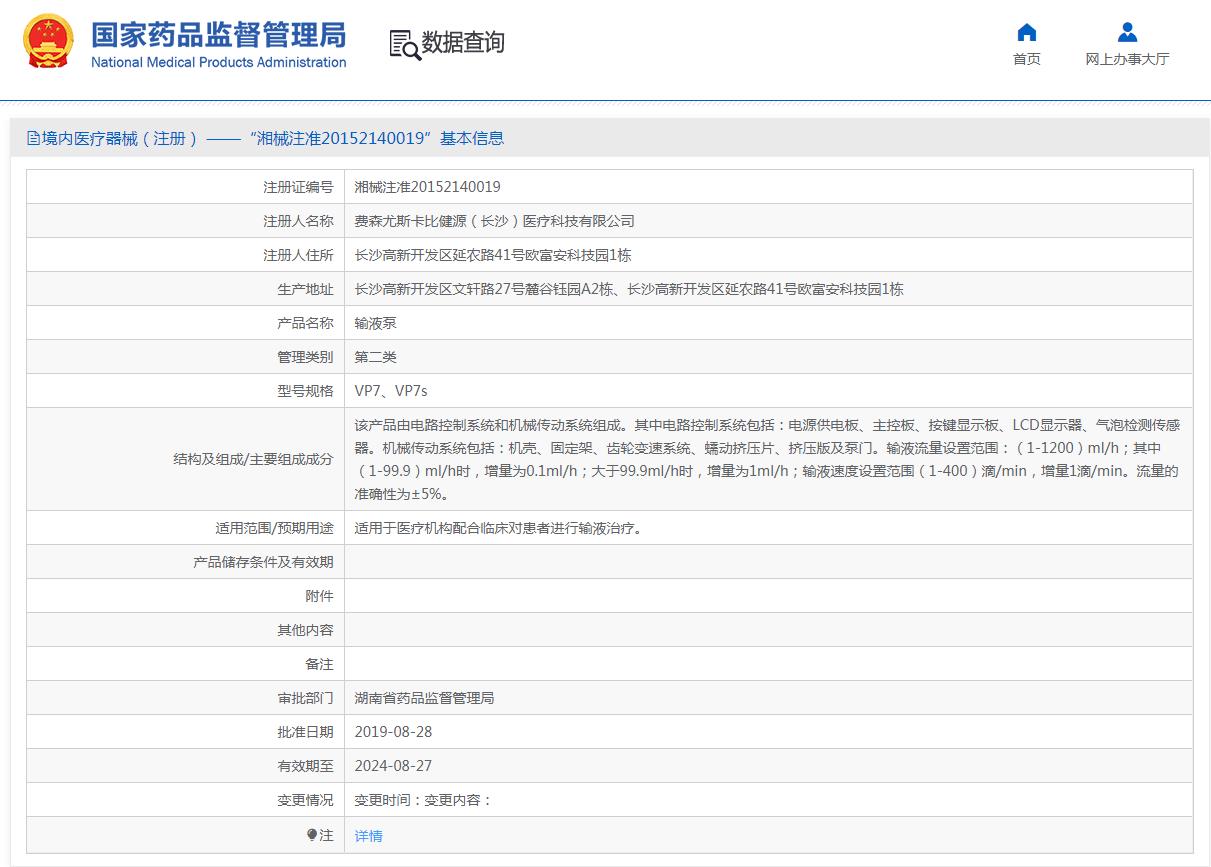
Task: Click the 生产地址 label
Action: click(x=305, y=289)
